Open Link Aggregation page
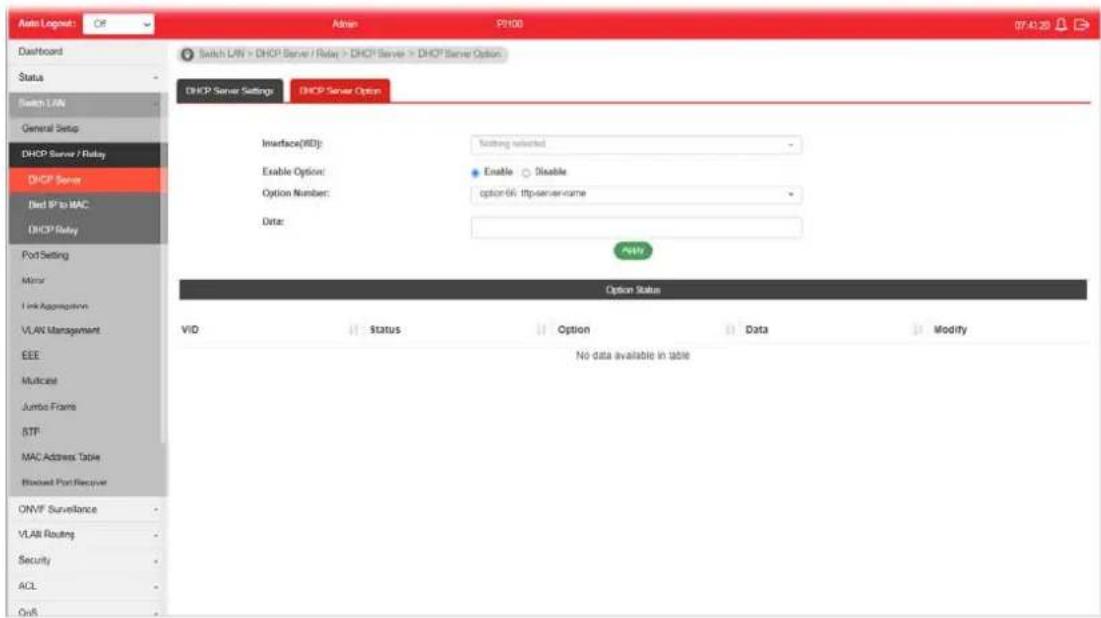Viewport: 1101px width, 618px height. (85, 306)
